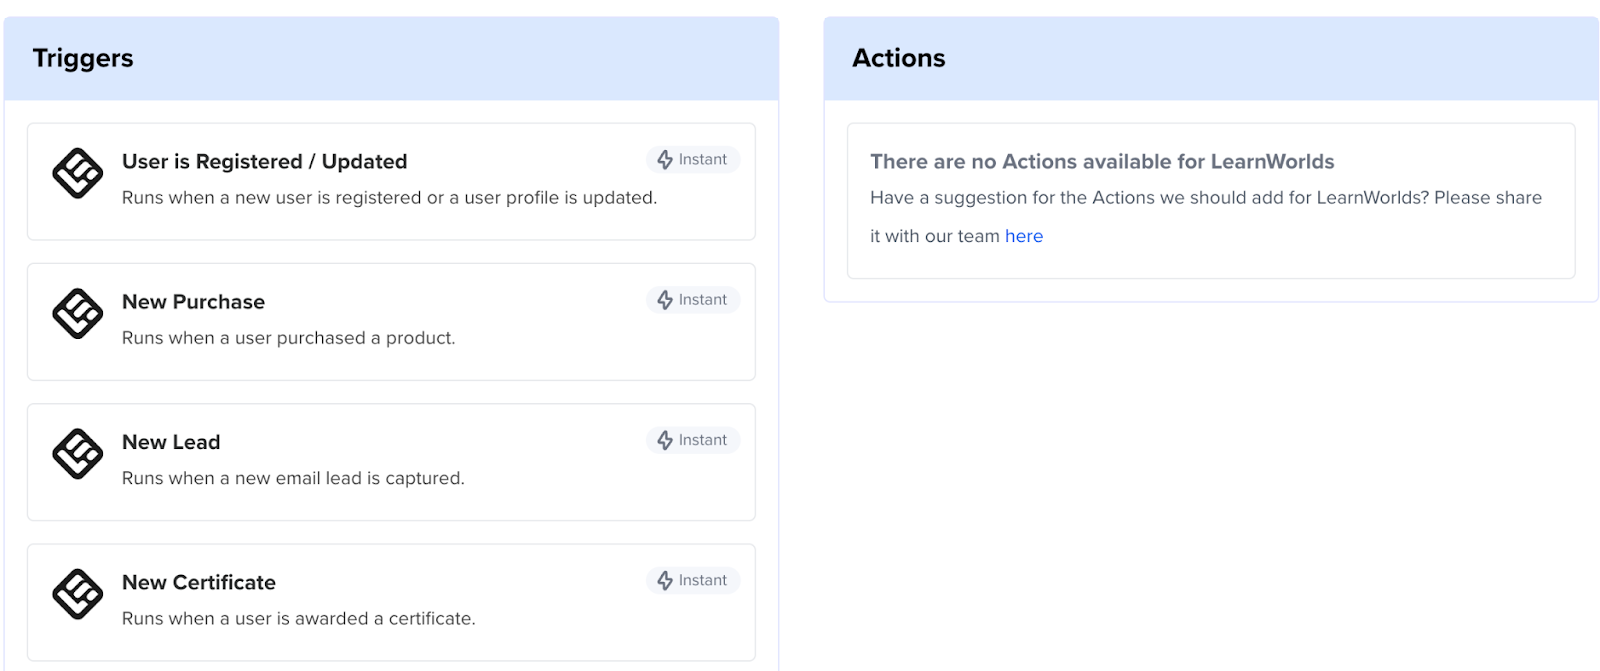Click "Runs when a new email lead is captured" description

tap(293, 478)
